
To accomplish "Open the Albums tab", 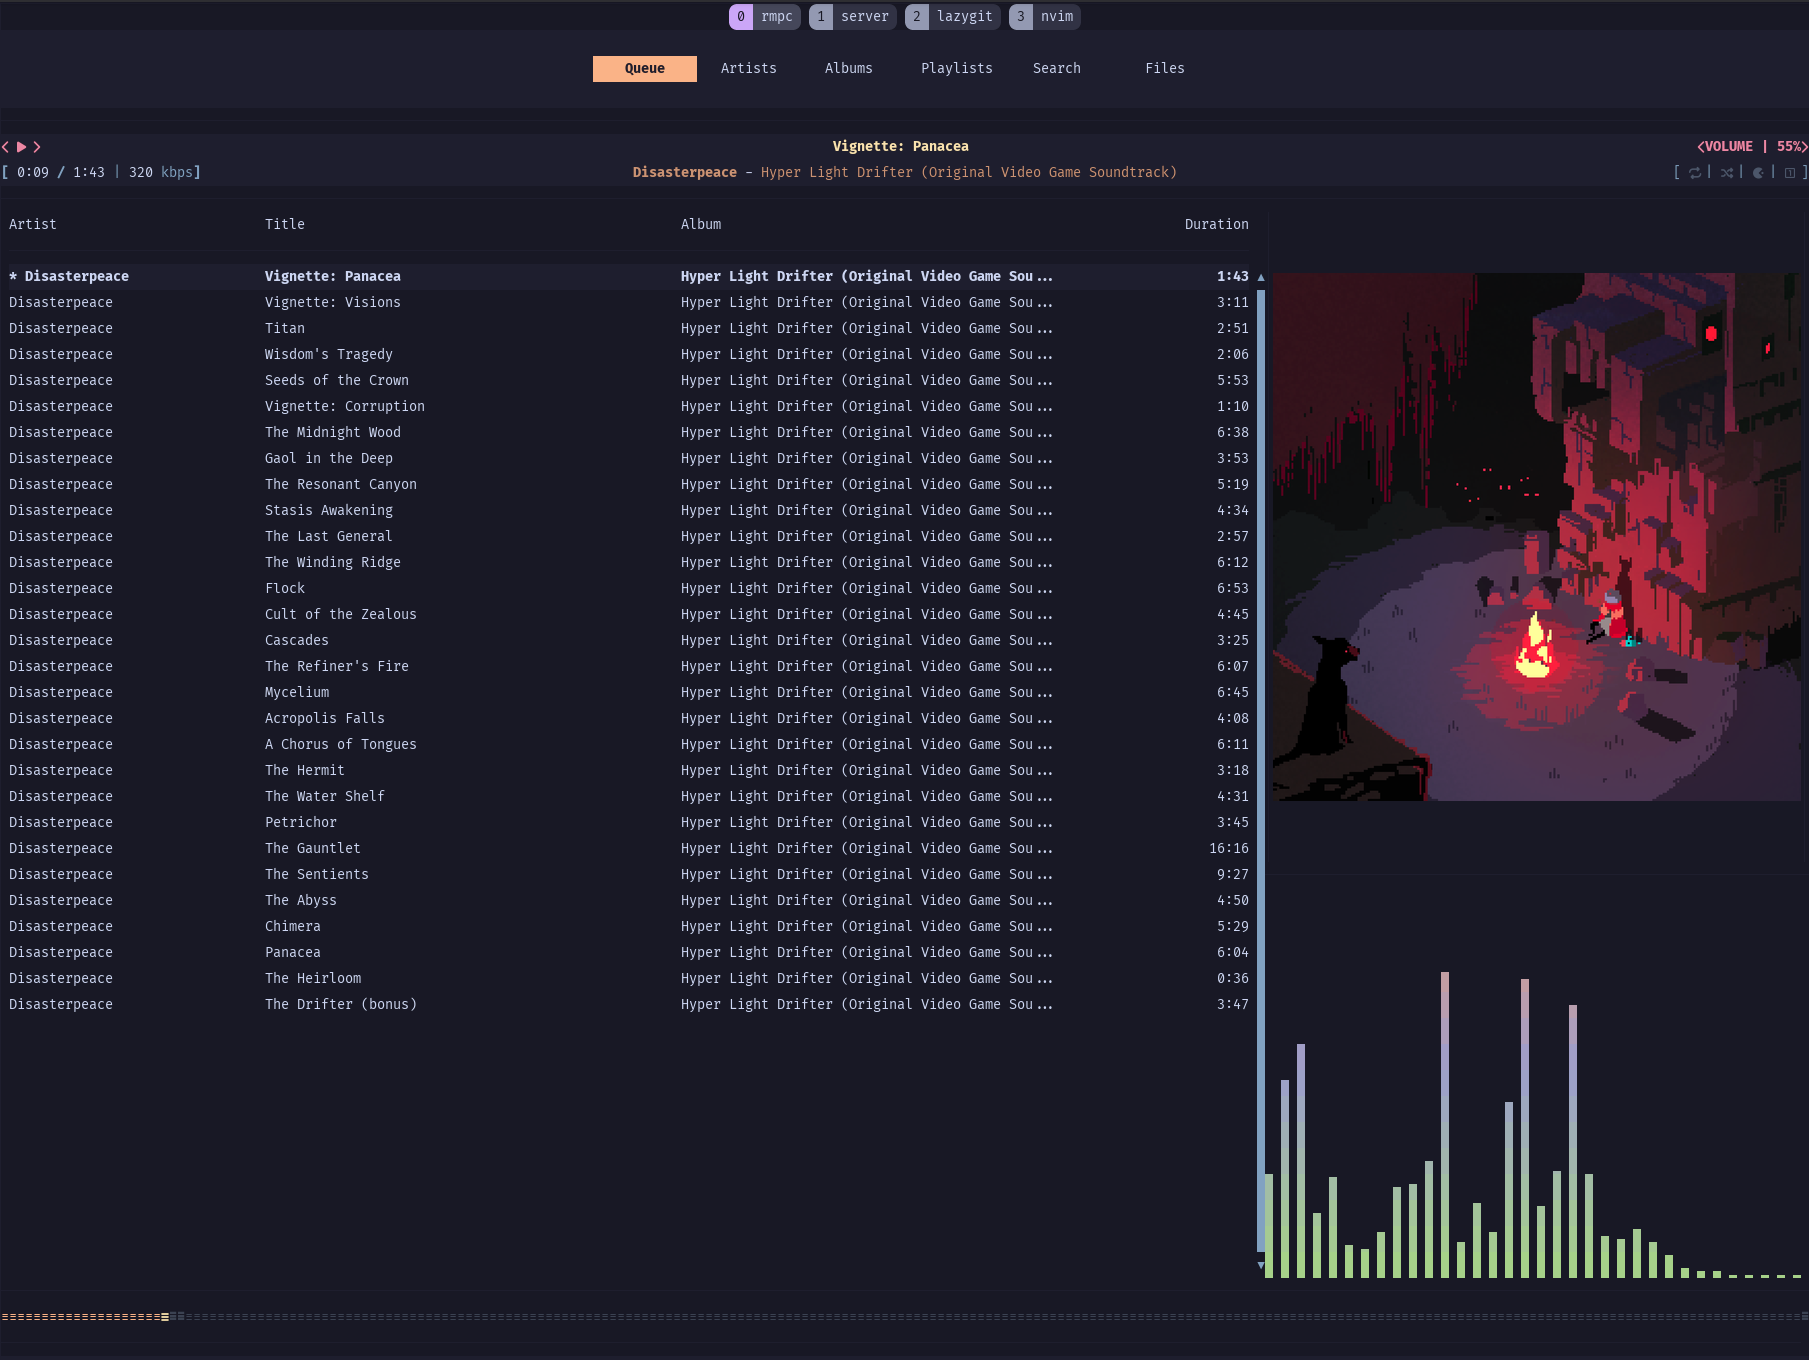I will pos(848,69).
